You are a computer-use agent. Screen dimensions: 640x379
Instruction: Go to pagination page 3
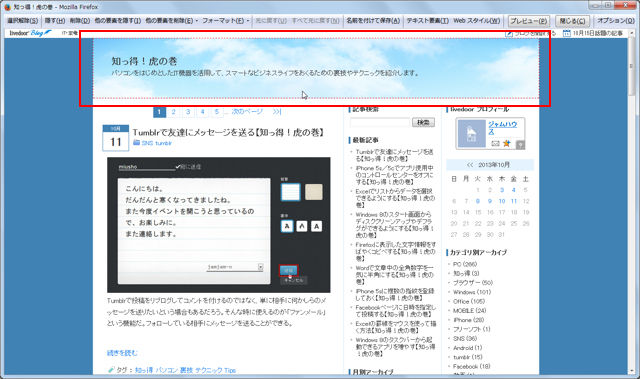(x=188, y=111)
